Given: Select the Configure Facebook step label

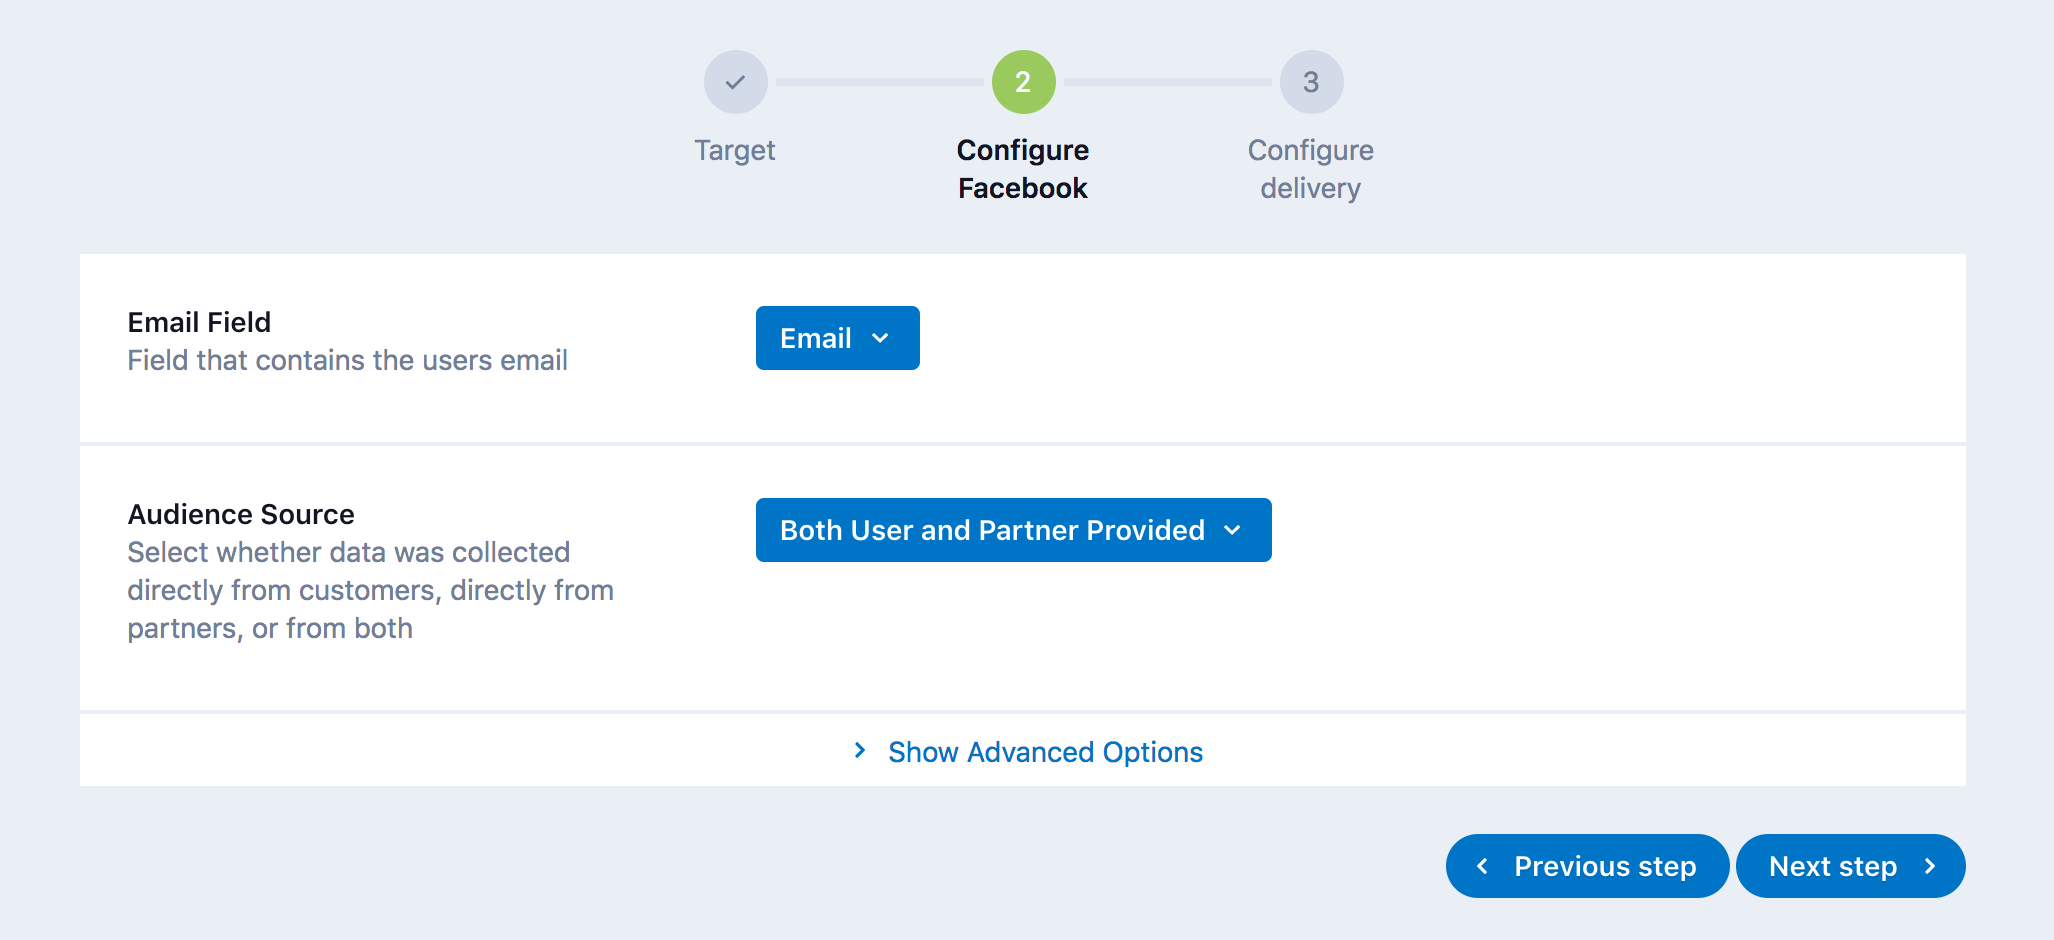Looking at the screenshot, I should click(1023, 169).
